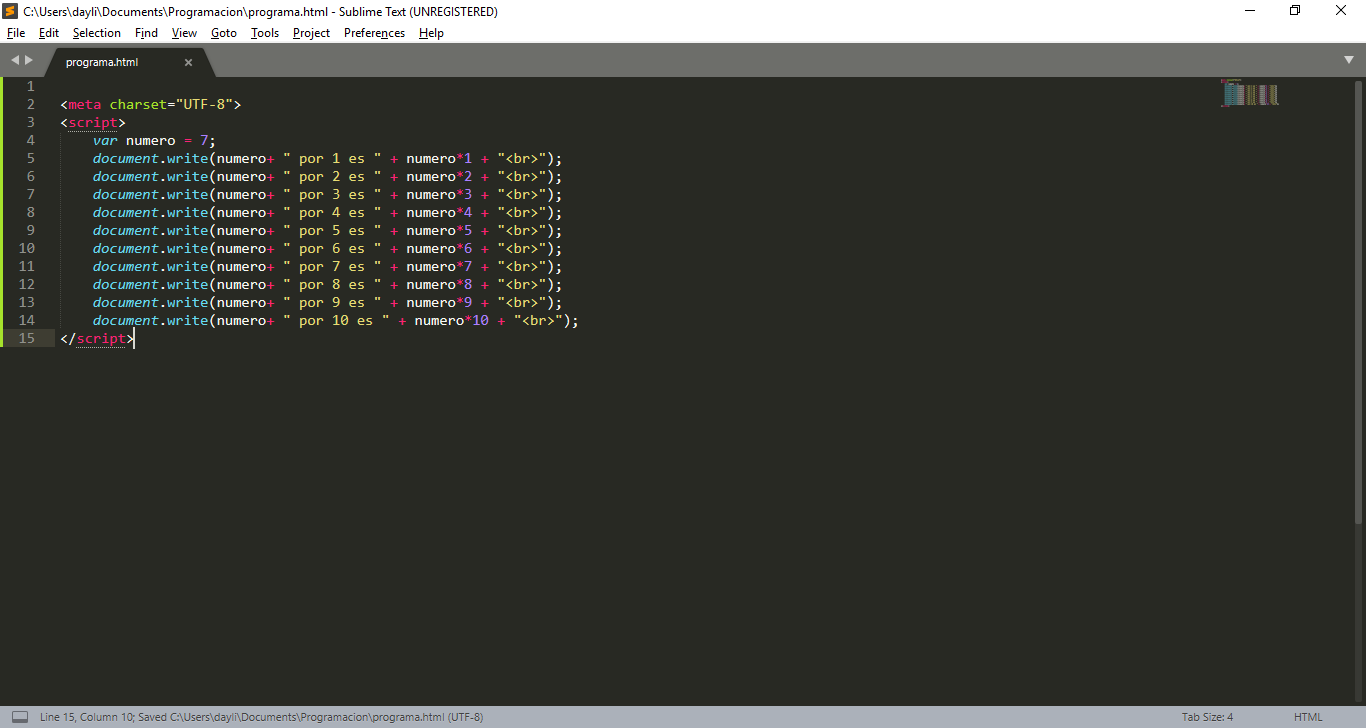Screen dimensions: 1366x728
Task: Go to previous tab with left arrow
Action: point(15,61)
